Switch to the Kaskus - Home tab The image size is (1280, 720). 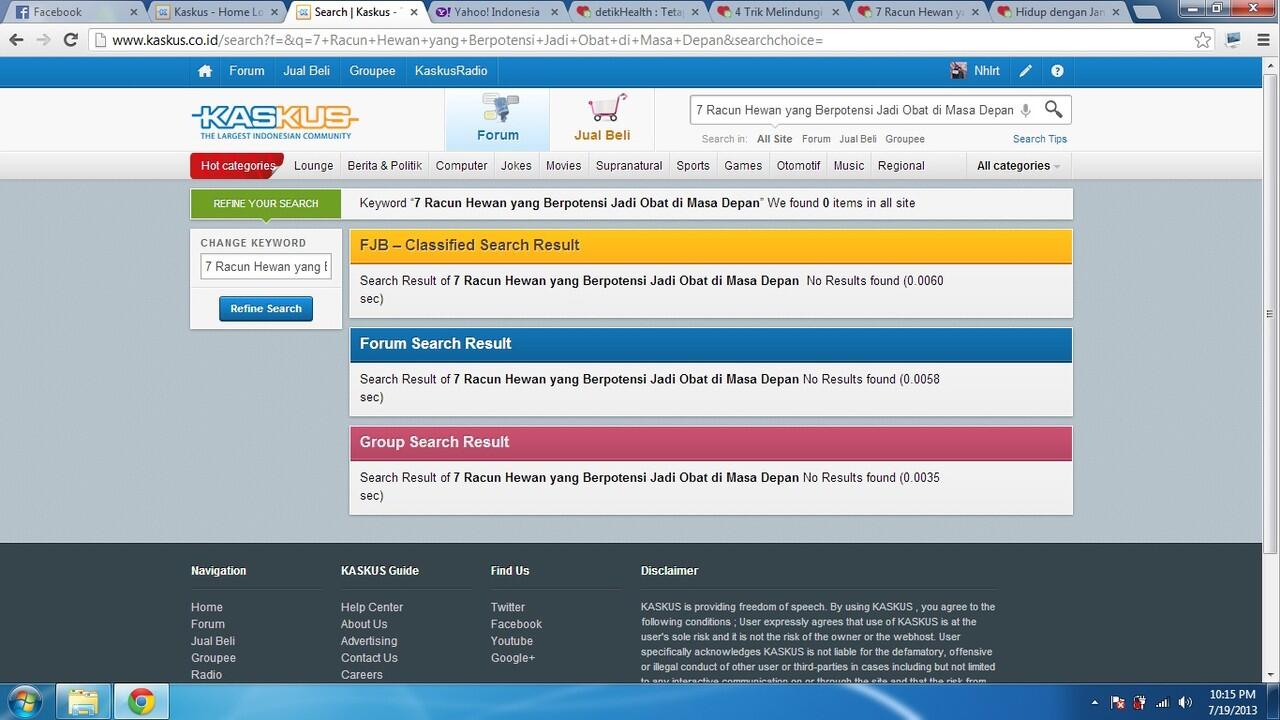coord(216,12)
